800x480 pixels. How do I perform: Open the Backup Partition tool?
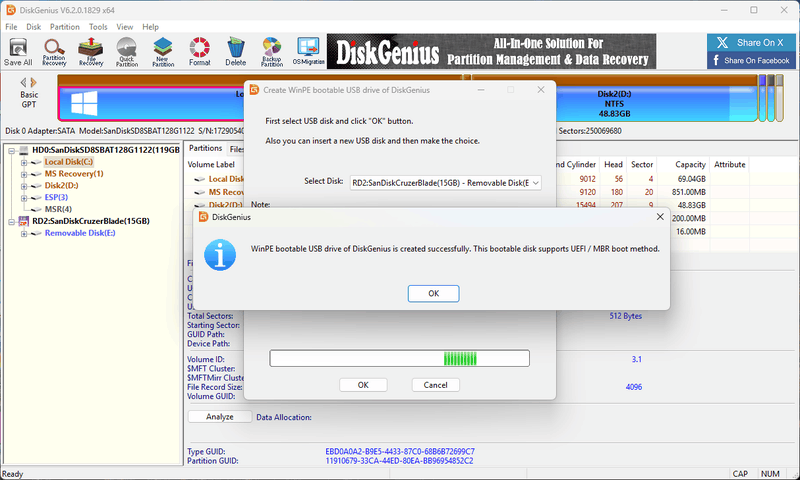tap(272, 52)
